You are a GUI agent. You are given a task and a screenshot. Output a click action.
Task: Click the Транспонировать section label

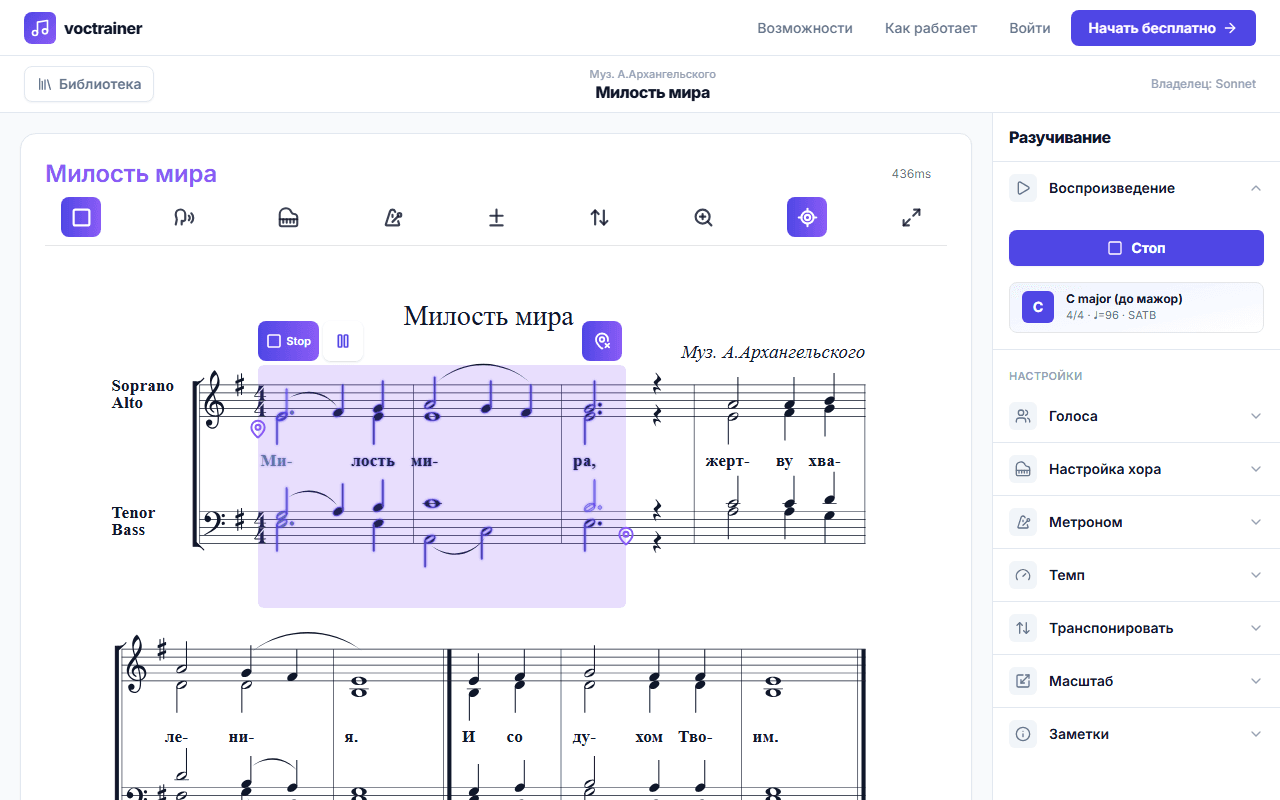click(1111, 628)
